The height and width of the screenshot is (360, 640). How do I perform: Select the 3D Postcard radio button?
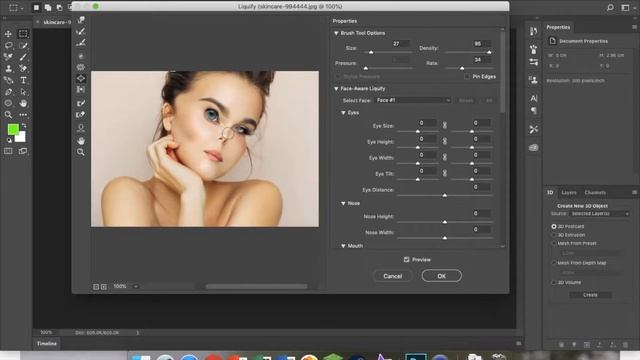(554, 226)
